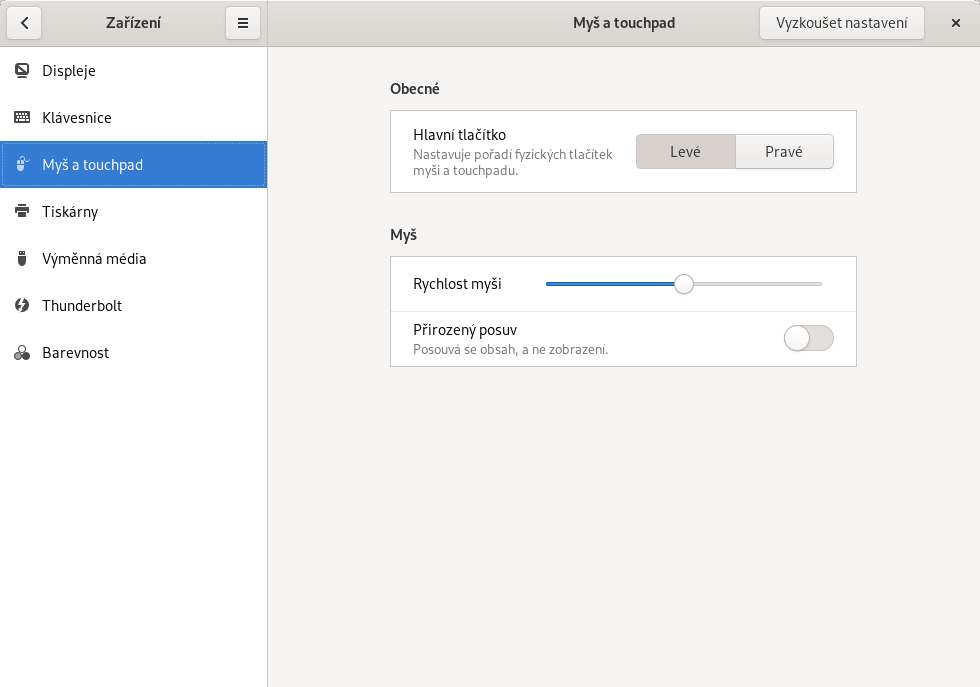The image size is (980, 687).
Task: Click the Výměnná média drive icon
Action: [22, 259]
